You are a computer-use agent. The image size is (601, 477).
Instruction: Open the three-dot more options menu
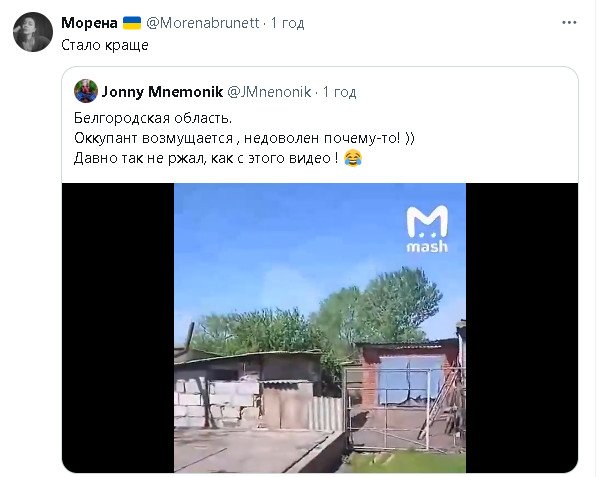[x=569, y=23]
